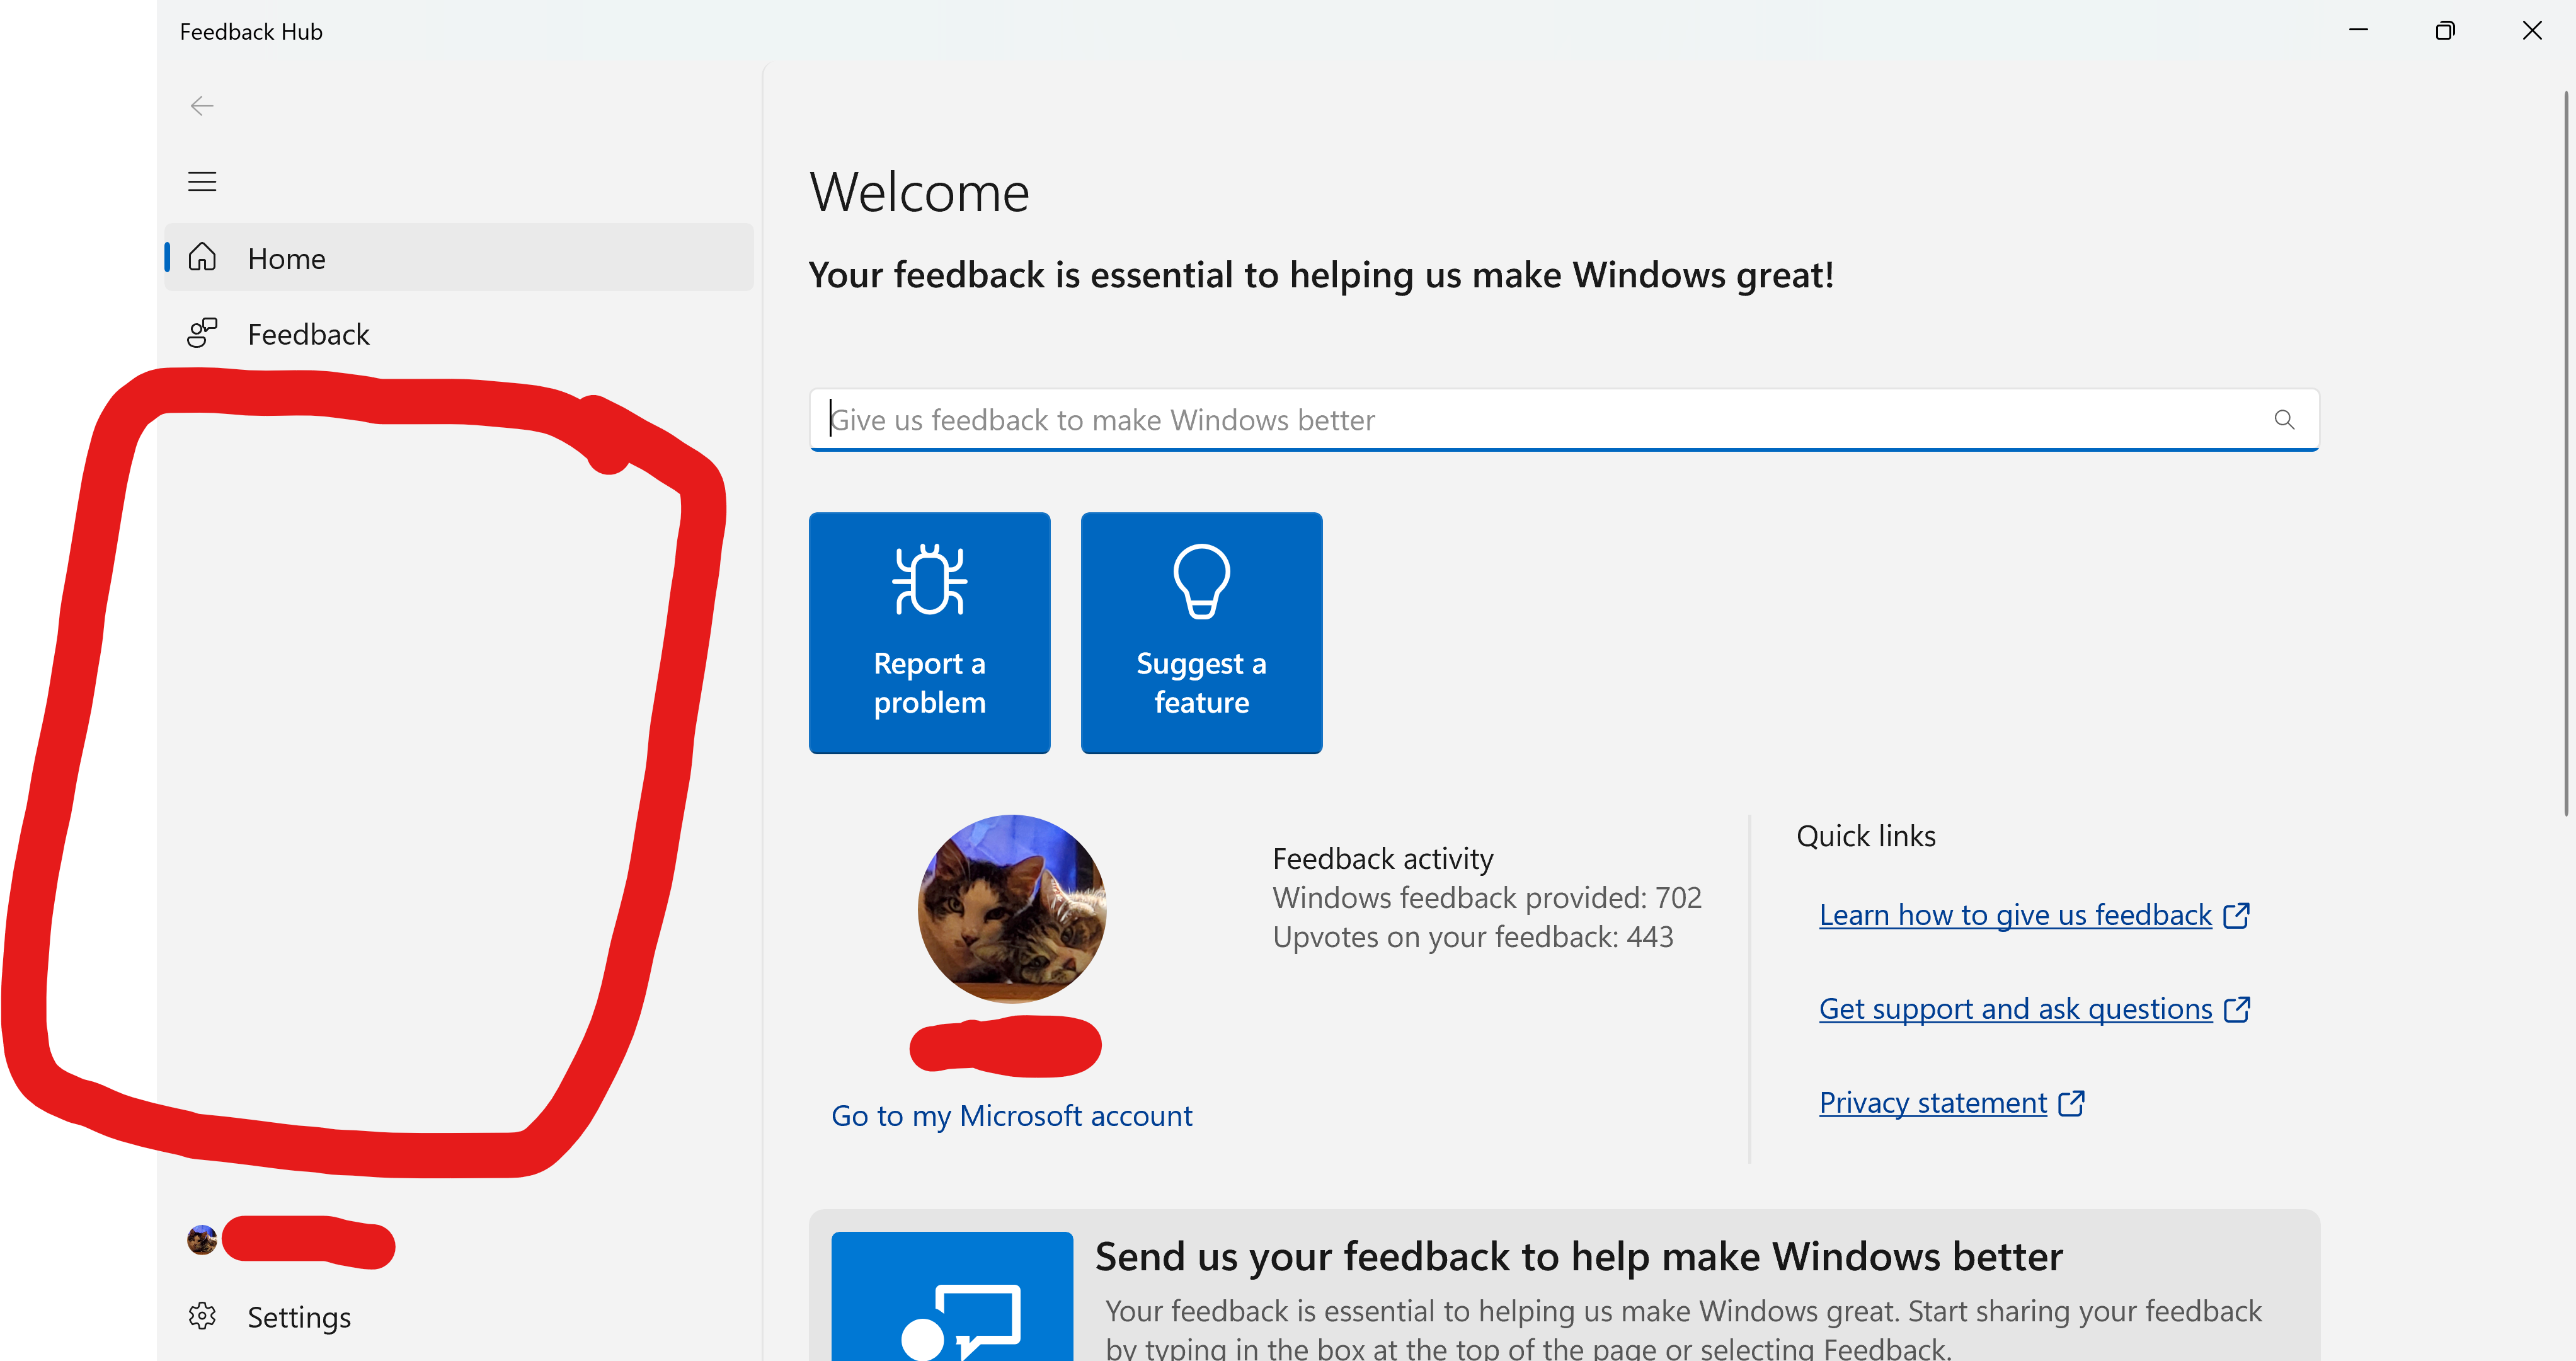Minimize the Feedback Hub window
The width and height of the screenshot is (2576, 1361).
click(x=2358, y=31)
